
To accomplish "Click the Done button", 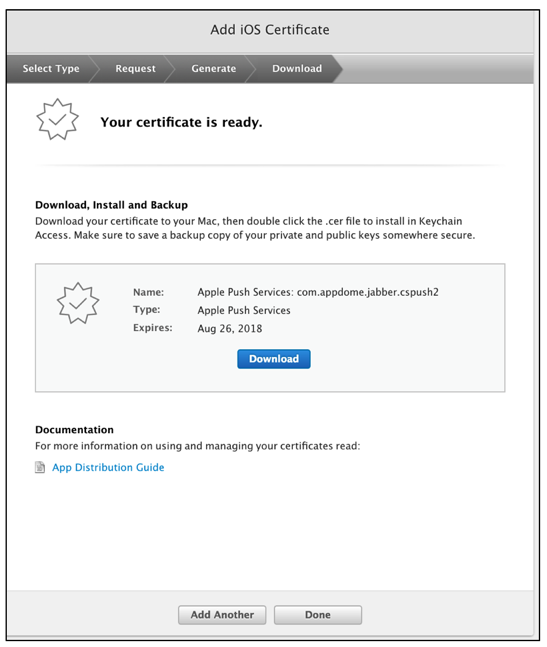I will point(318,614).
